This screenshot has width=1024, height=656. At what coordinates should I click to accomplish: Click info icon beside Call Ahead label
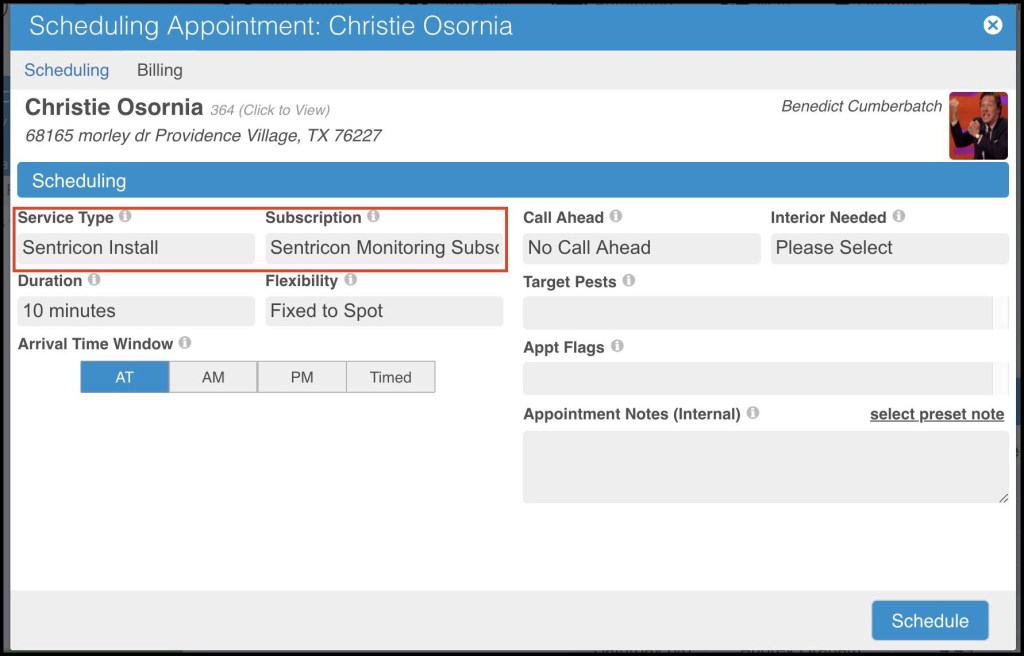[x=616, y=216]
